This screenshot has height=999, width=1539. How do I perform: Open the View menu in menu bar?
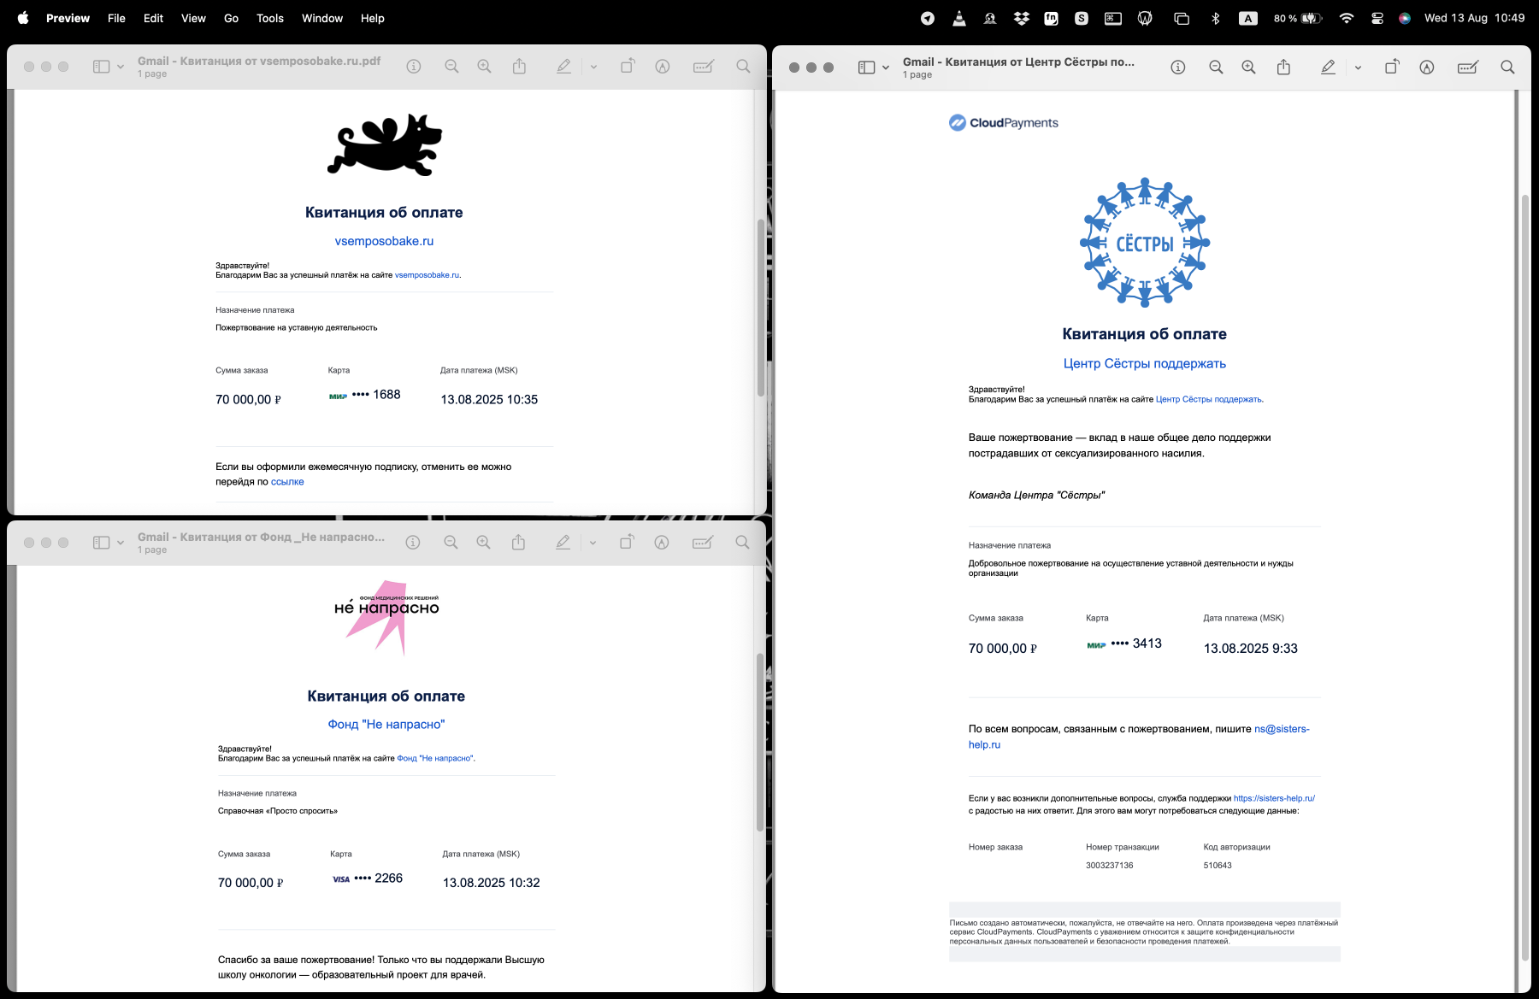pyautogui.click(x=193, y=18)
